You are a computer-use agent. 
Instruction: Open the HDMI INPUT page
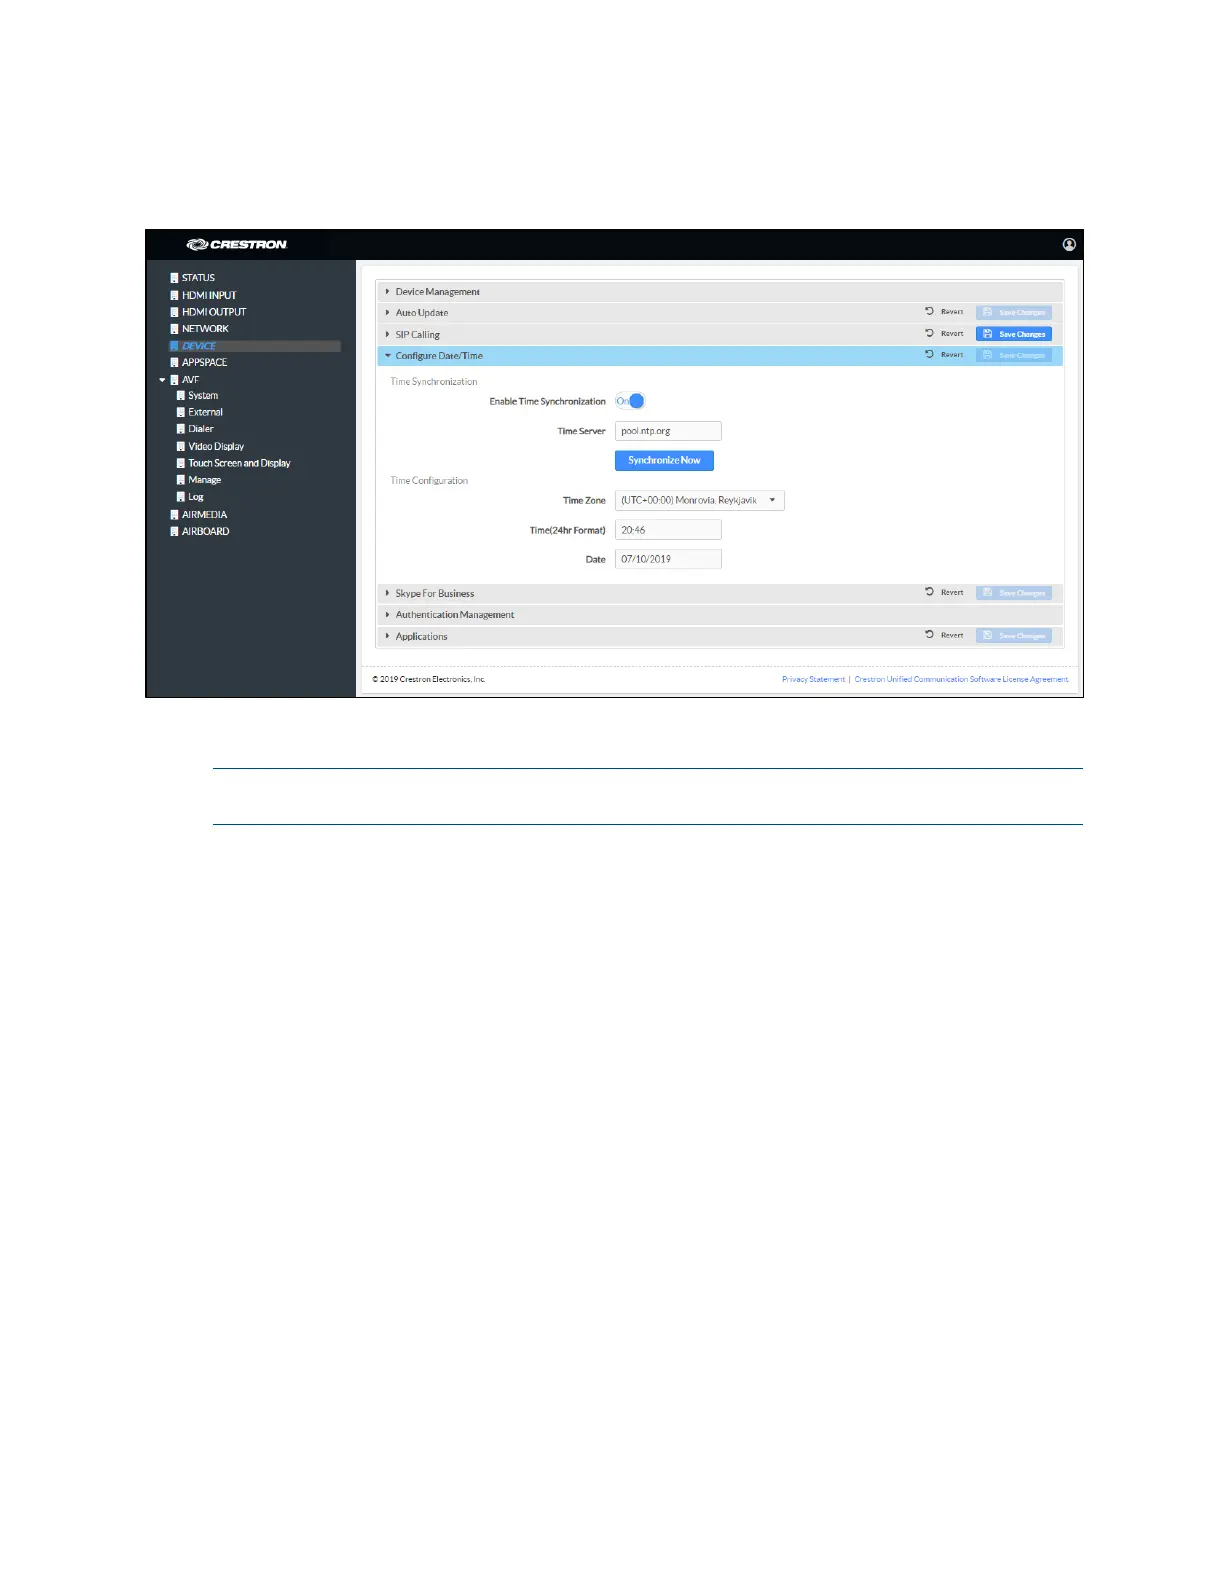209,295
